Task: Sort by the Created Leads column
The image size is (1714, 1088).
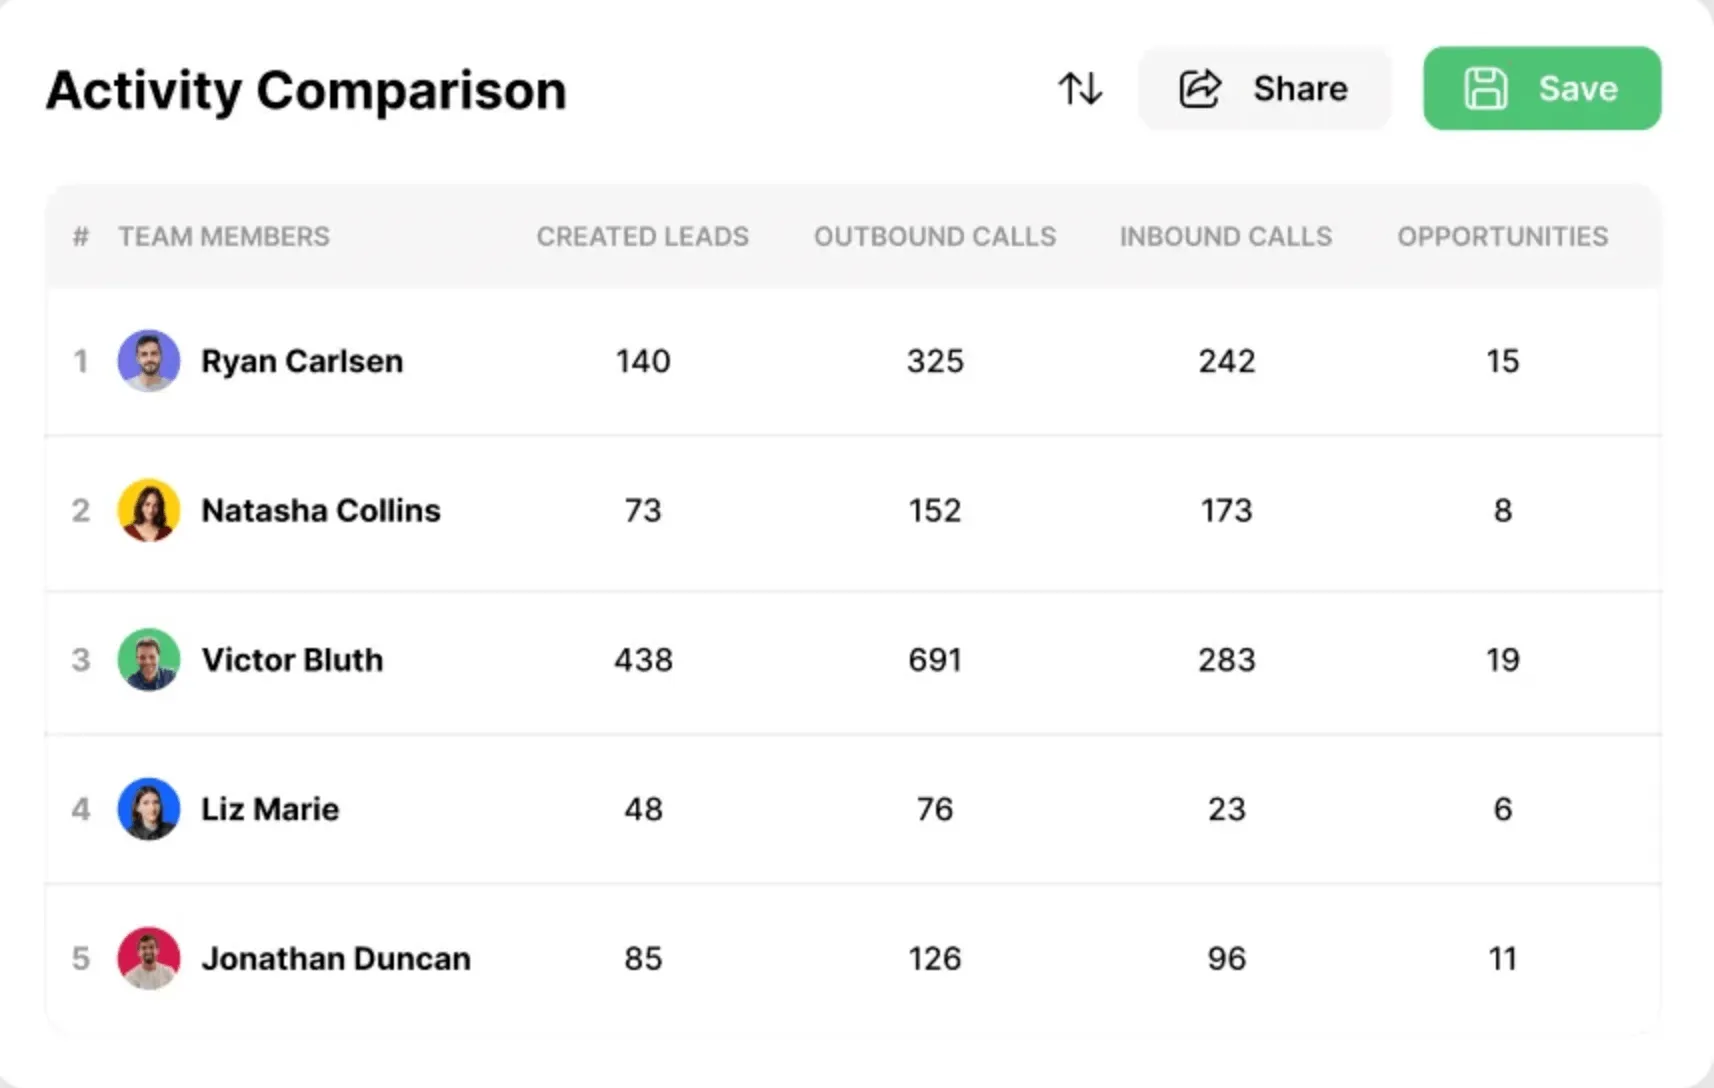Action: click(643, 236)
